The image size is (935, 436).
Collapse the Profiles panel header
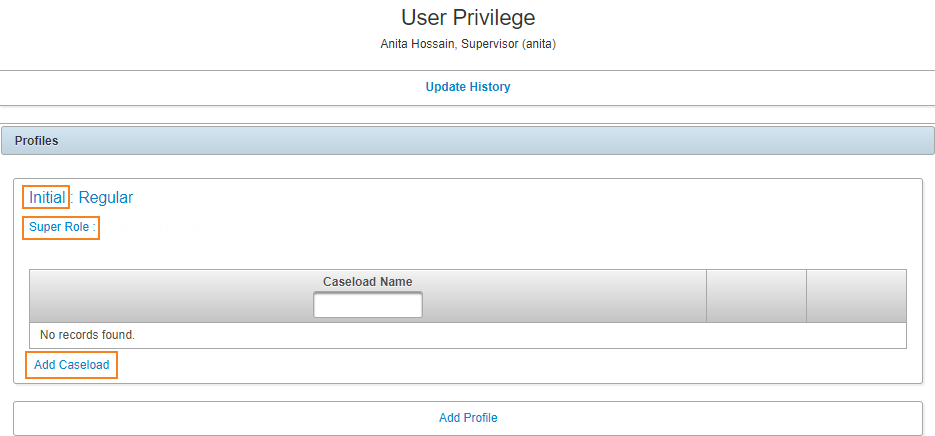468,141
